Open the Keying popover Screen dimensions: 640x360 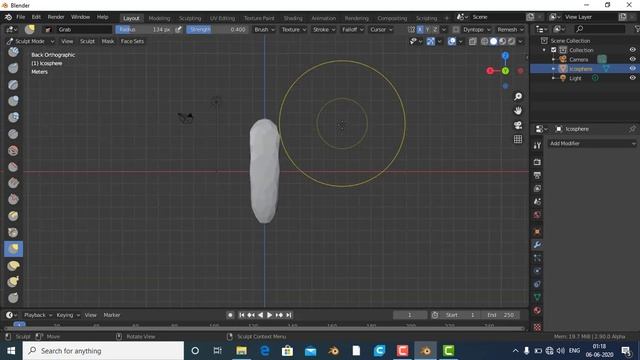pyautogui.click(x=68, y=315)
